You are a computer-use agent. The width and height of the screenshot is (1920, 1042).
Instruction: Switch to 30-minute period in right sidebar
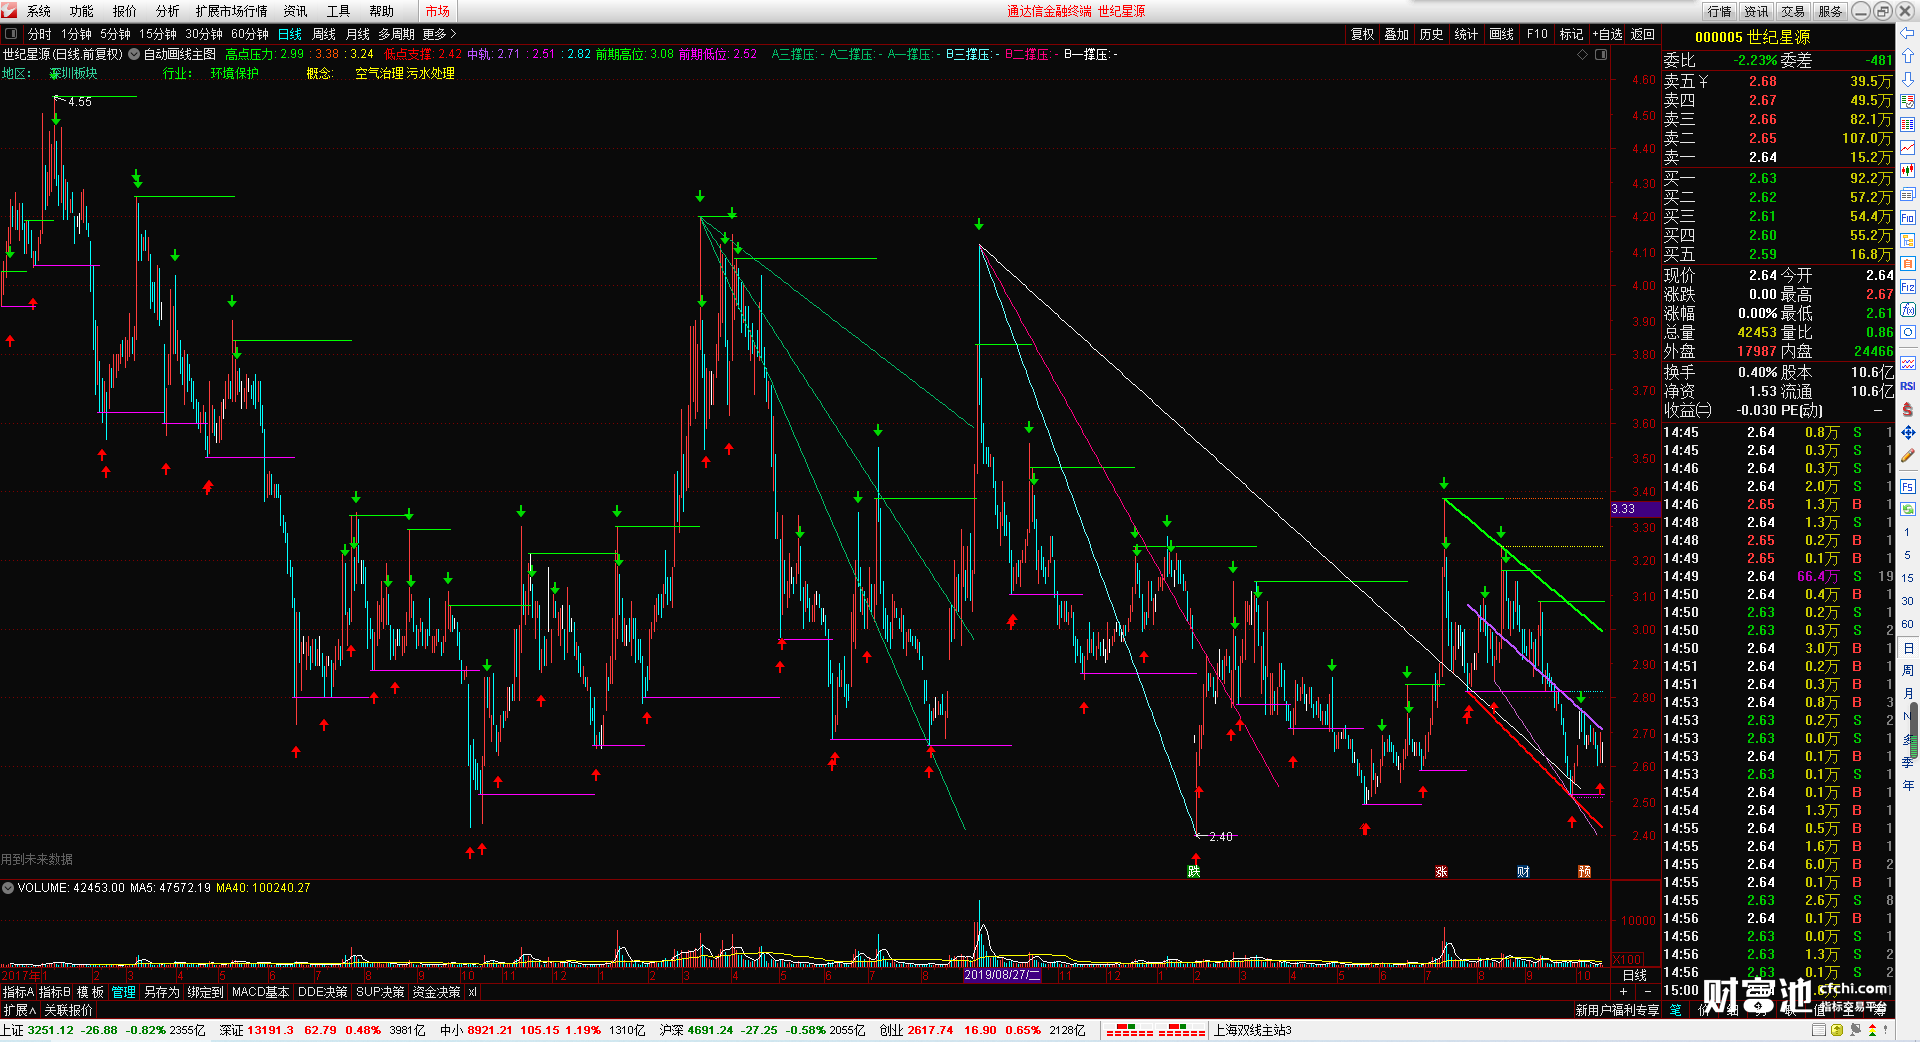tap(1907, 601)
